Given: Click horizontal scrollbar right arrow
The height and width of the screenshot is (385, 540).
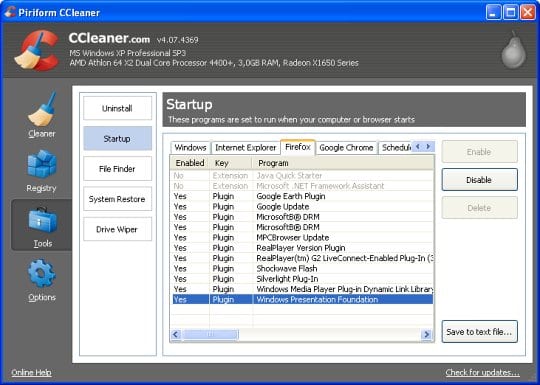Looking at the screenshot, I should click(x=427, y=334).
